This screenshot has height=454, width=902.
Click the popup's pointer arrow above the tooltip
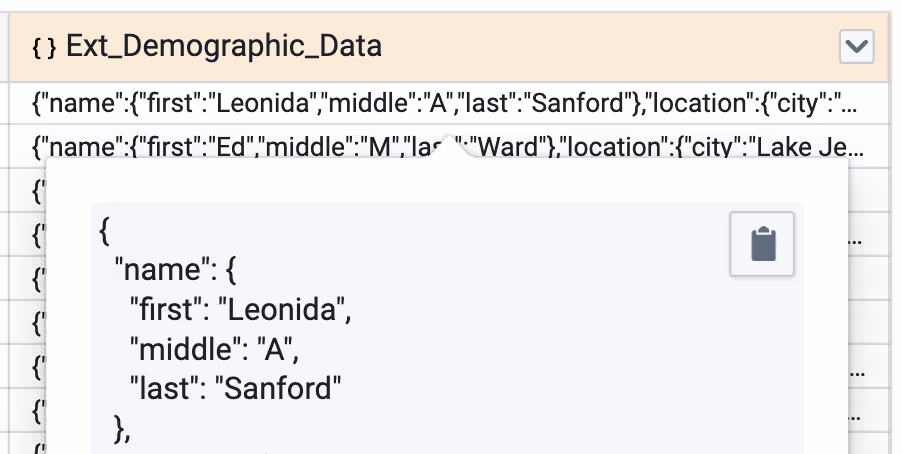click(452, 148)
